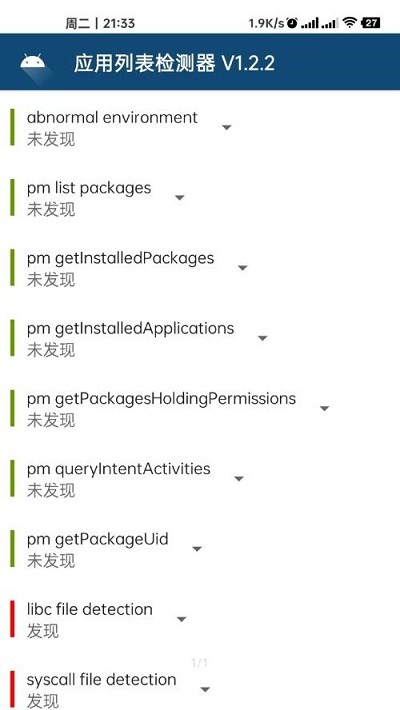Tap the 应用列表检测器 V1.2.2 title
The image size is (400, 710).
[174, 63]
